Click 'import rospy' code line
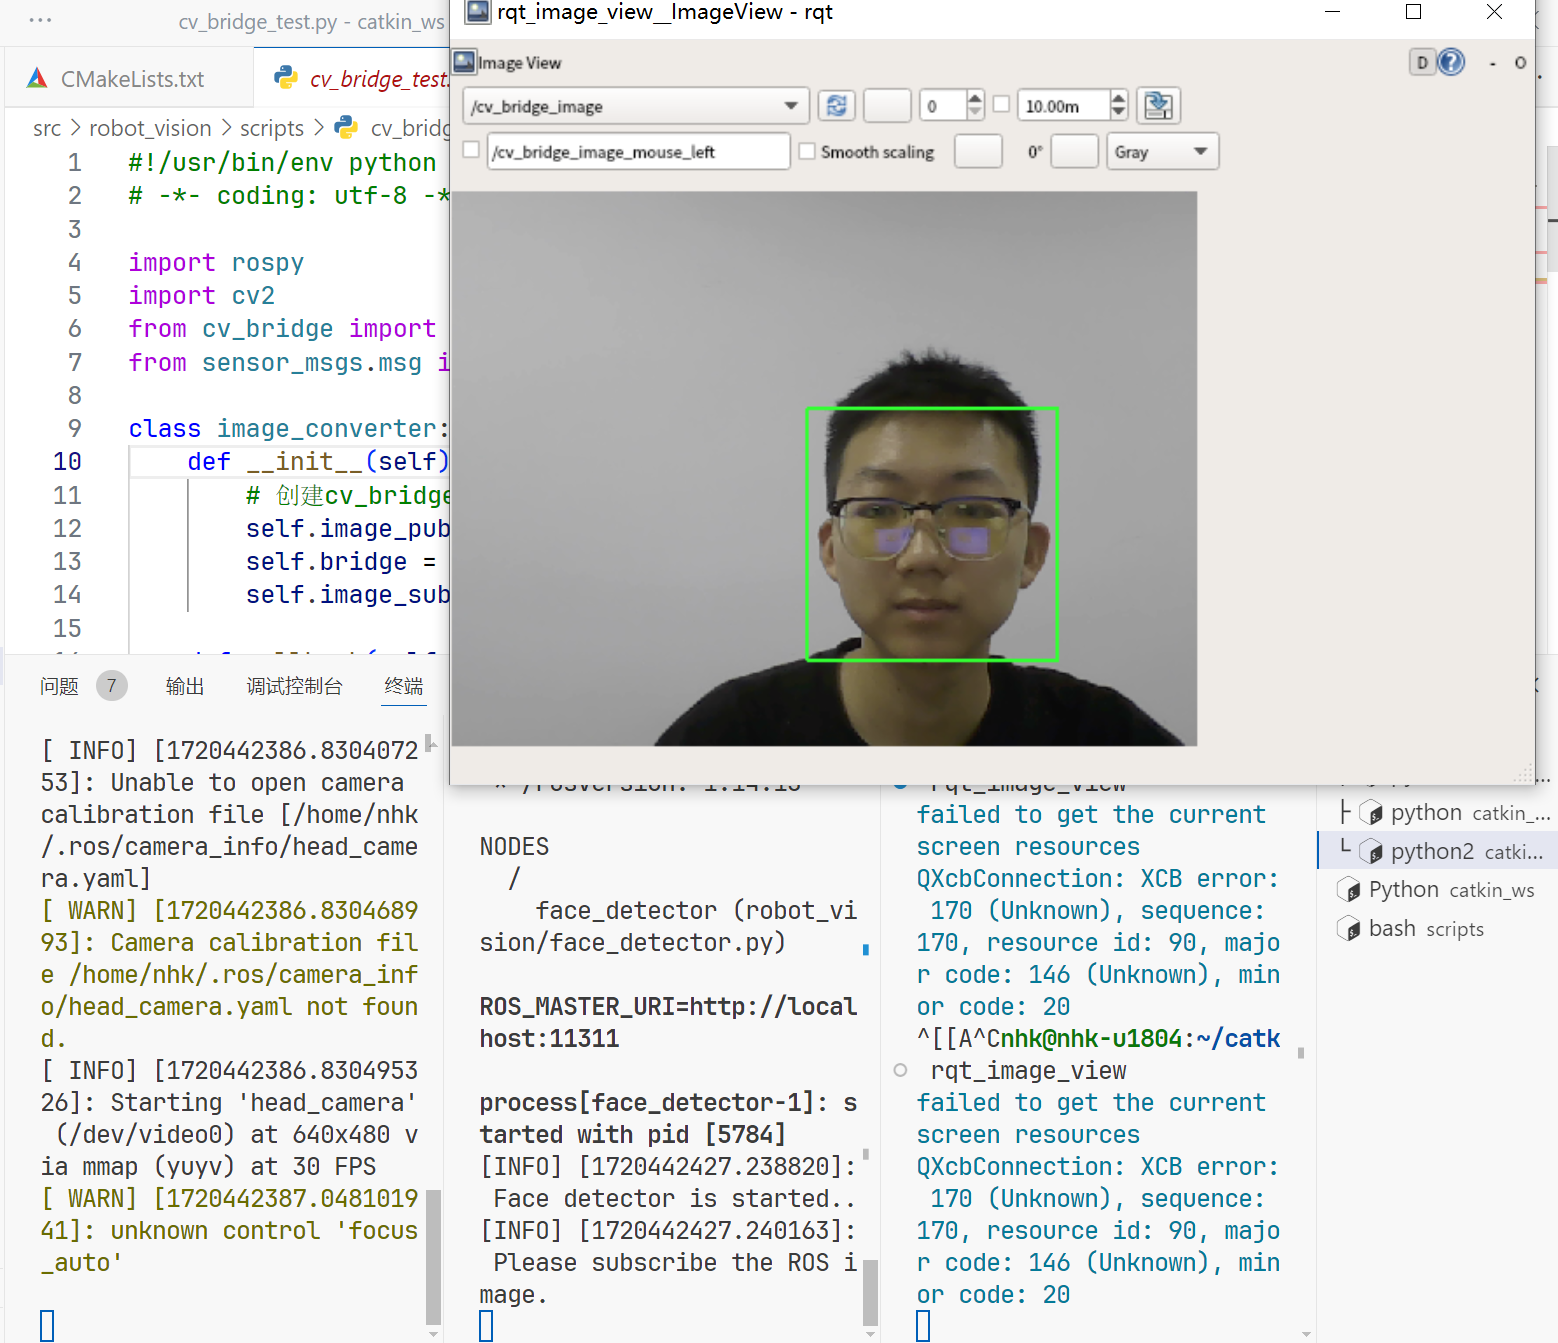The height and width of the screenshot is (1343, 1558). 216,262
